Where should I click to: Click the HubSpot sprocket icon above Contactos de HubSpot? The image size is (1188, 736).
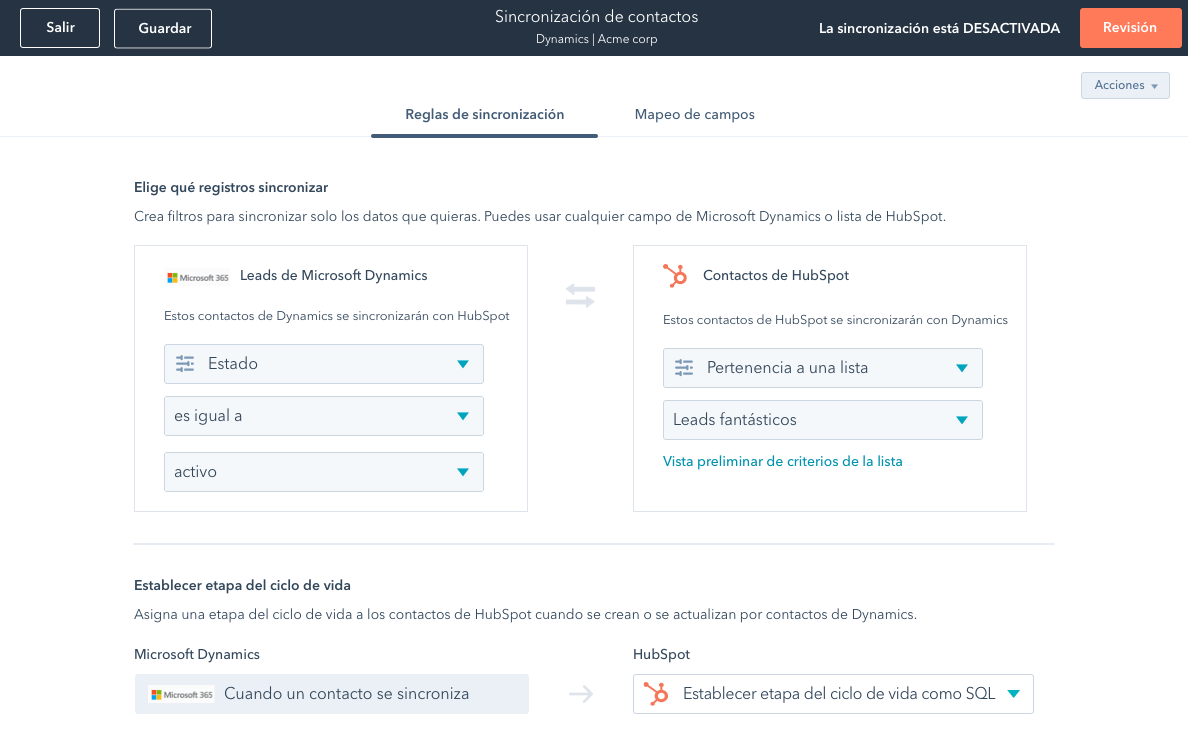coord(676,276)
